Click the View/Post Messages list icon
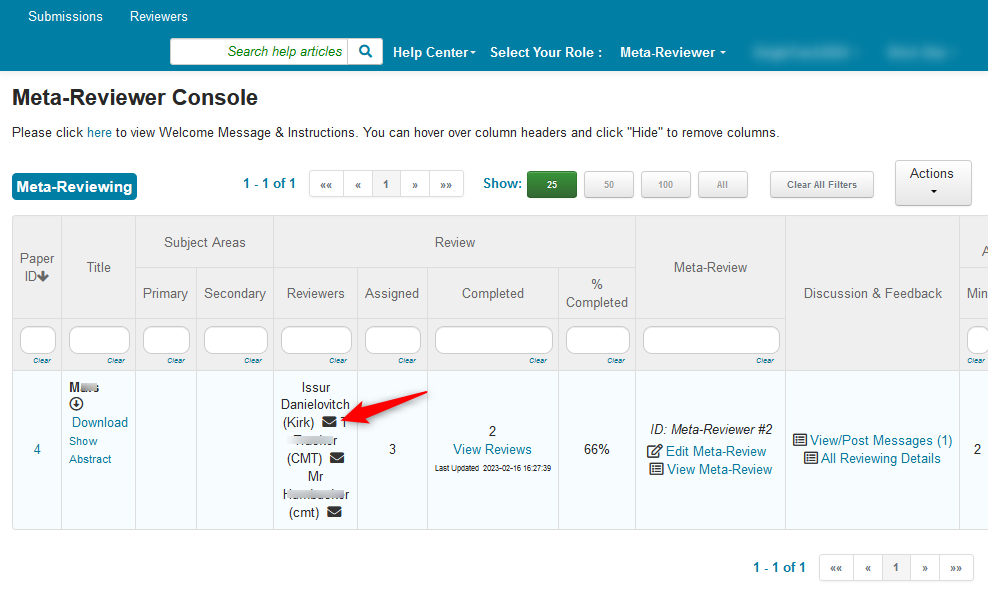This screenshot has width=988, height=610. point(800,440)
